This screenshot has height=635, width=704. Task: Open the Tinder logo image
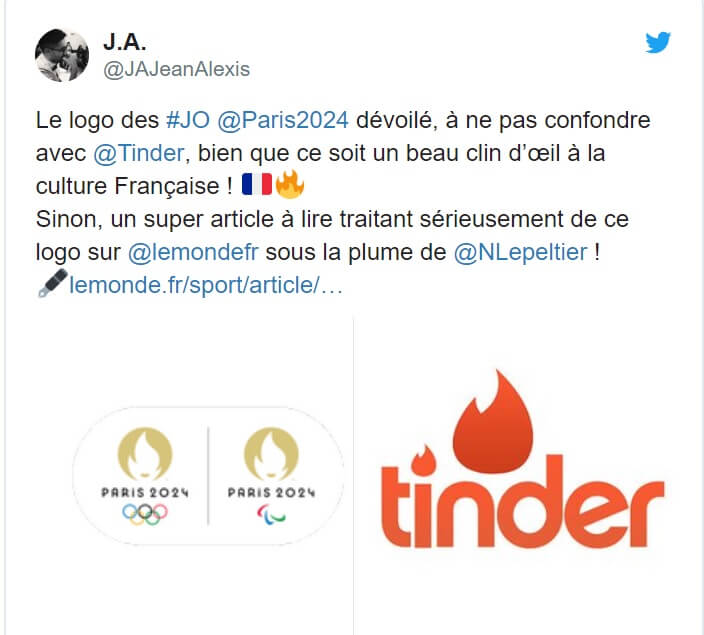[528, 477]
